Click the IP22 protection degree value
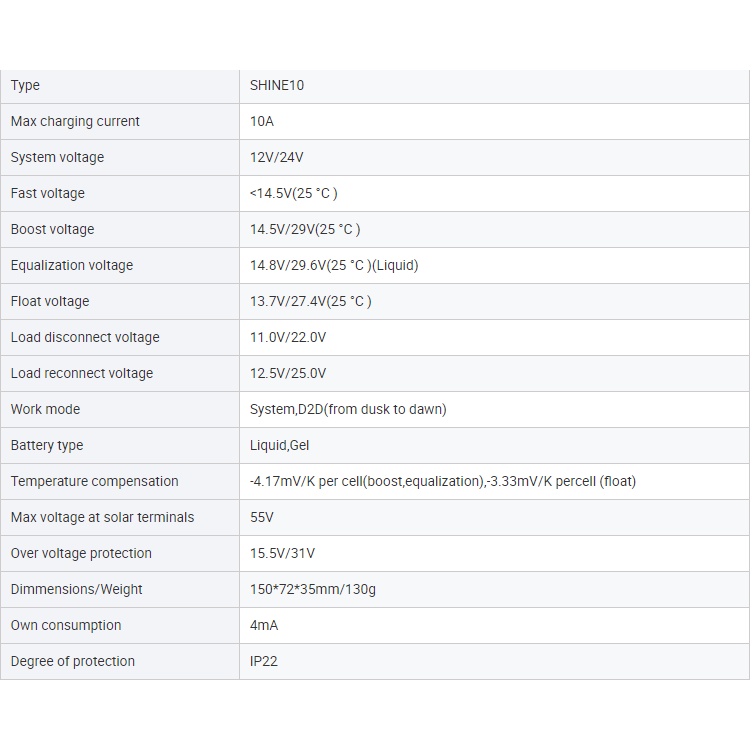 point(264,661)
